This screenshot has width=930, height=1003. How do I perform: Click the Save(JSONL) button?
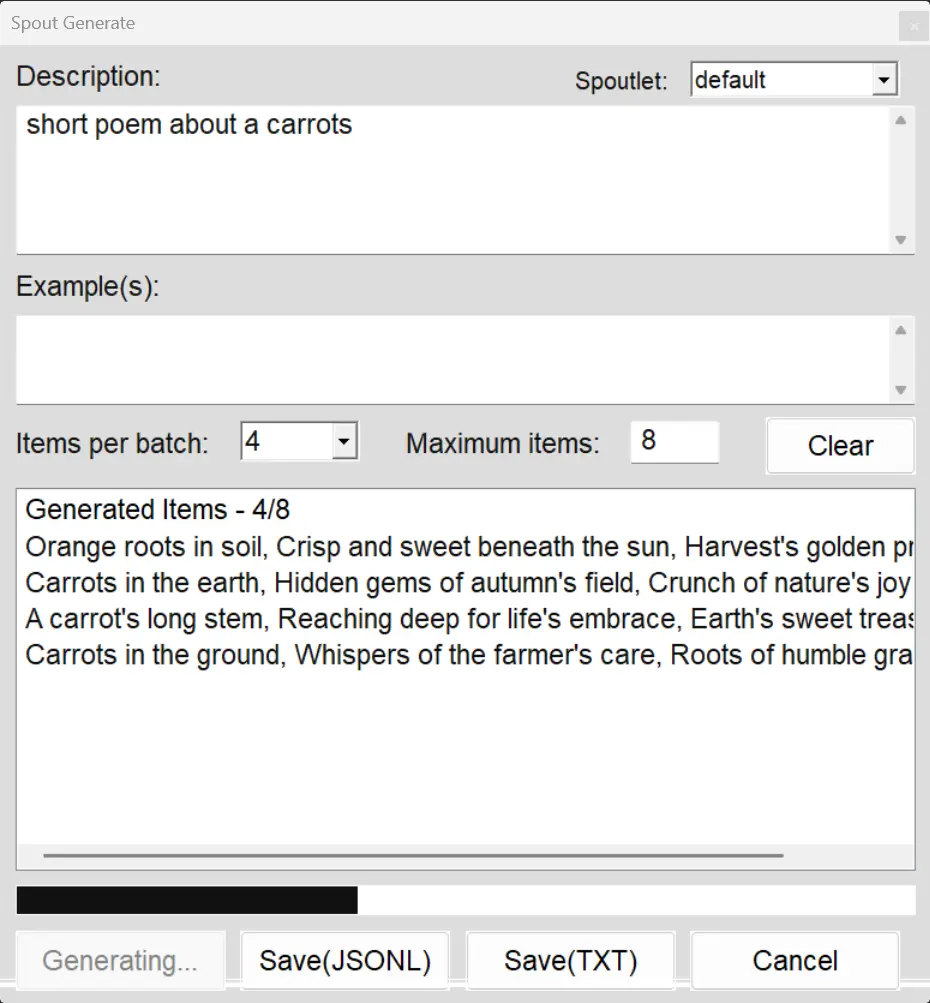click(345, 961)
